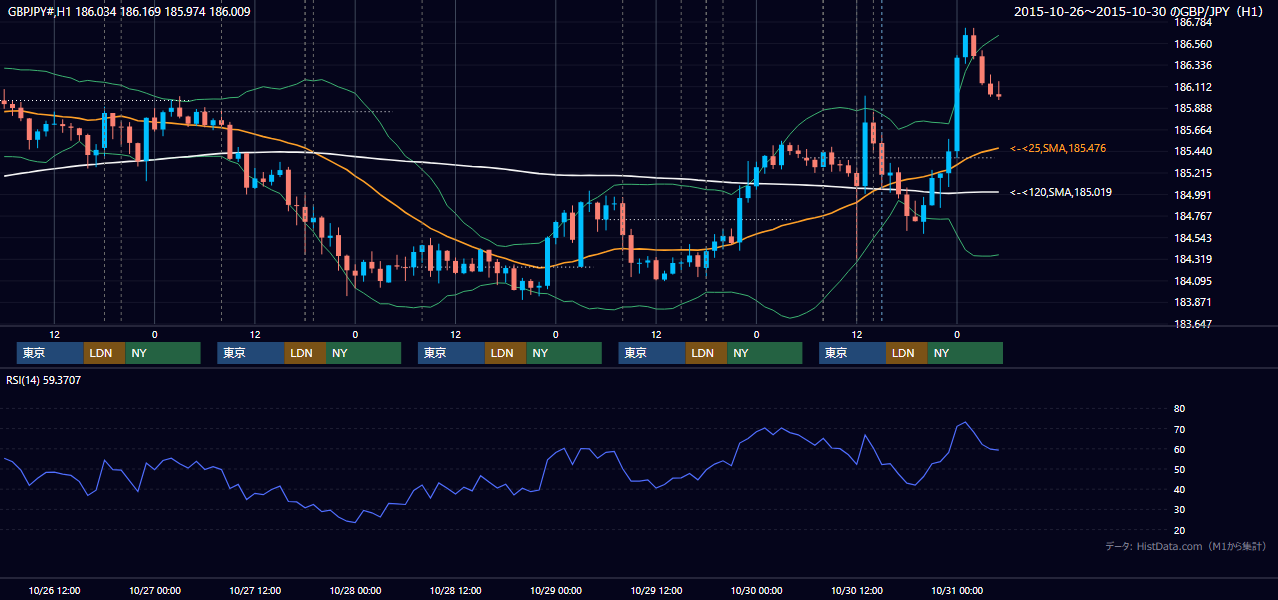The height and width of the screenshot is (600, 1278).
Task: Click price axis value 186.560
Action: (x=1193, y=44)
